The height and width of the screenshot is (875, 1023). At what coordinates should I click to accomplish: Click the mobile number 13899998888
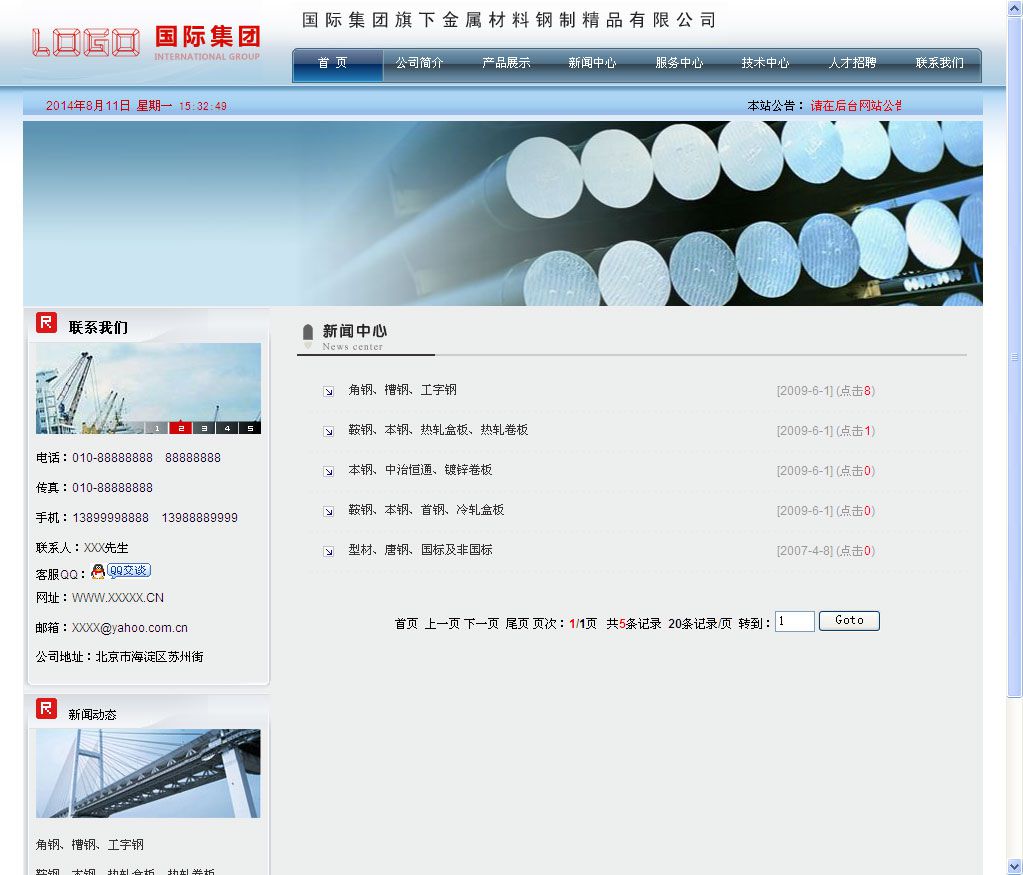[x=110, y=518]
